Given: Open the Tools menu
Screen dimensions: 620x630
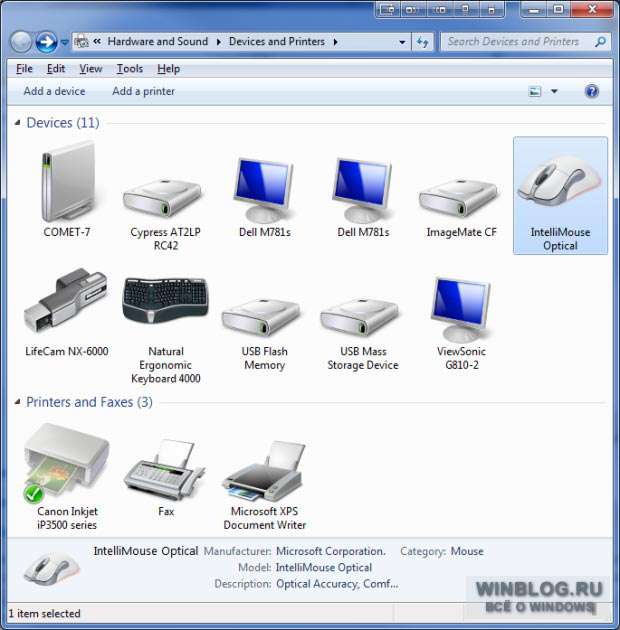Looking at the screenshot, I should click(130, 69).
